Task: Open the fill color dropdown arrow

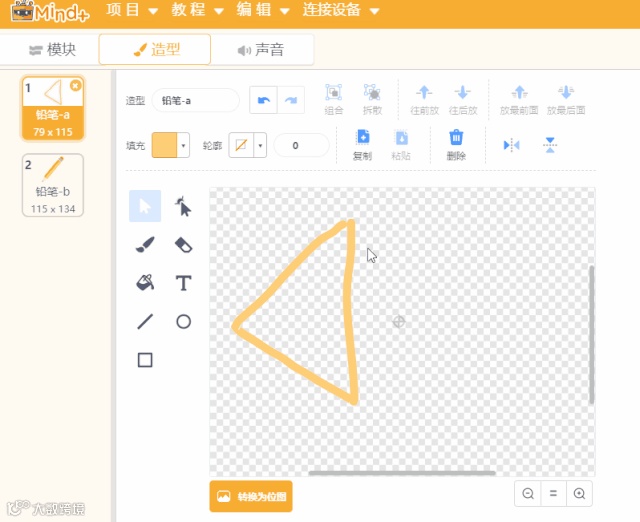Action: [183, 145]
